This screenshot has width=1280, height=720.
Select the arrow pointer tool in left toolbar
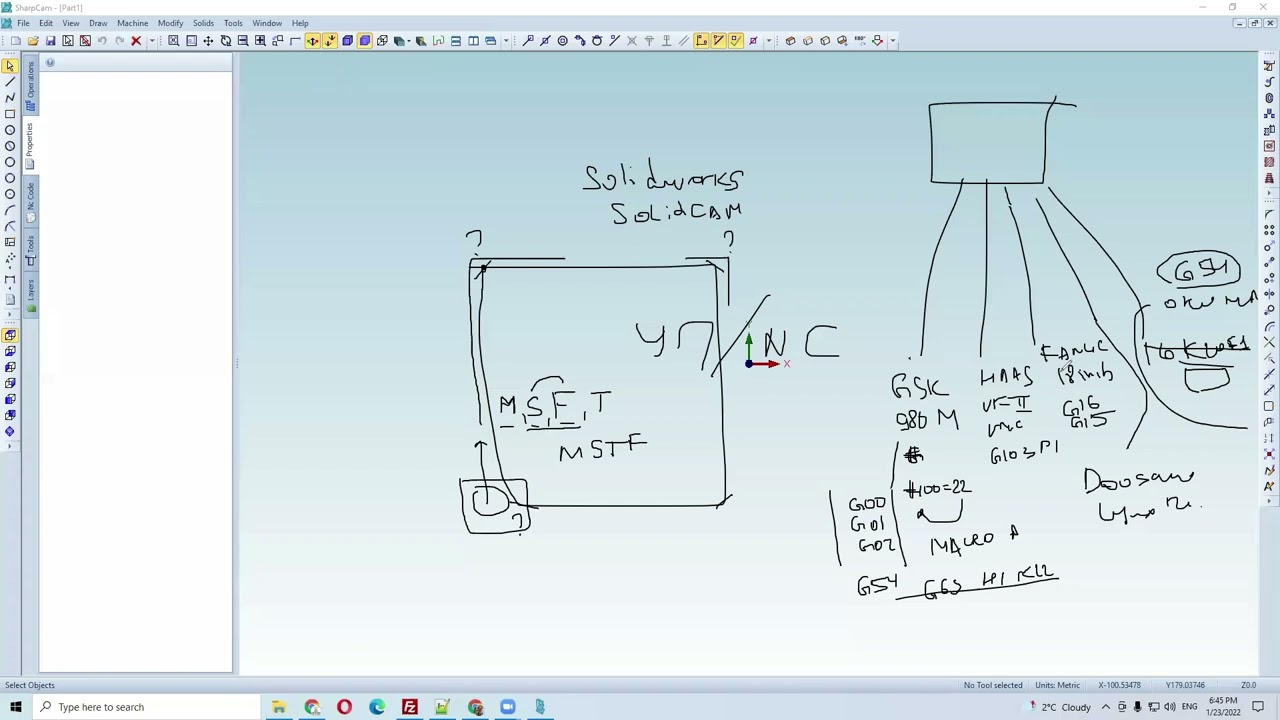pos(10,66)
